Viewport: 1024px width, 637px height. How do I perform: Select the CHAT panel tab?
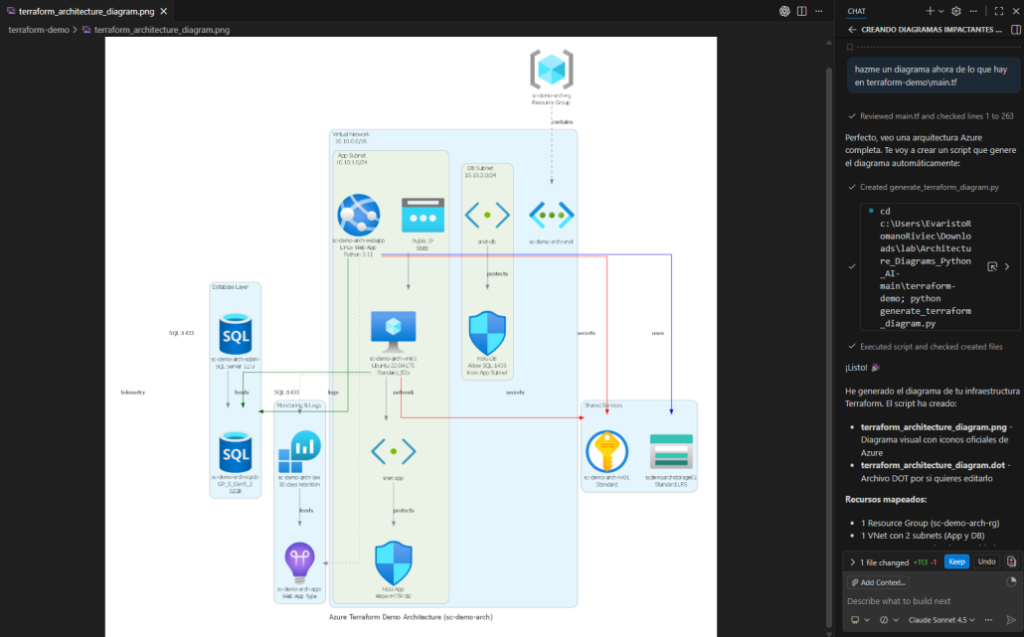click(x=857, y=11)
